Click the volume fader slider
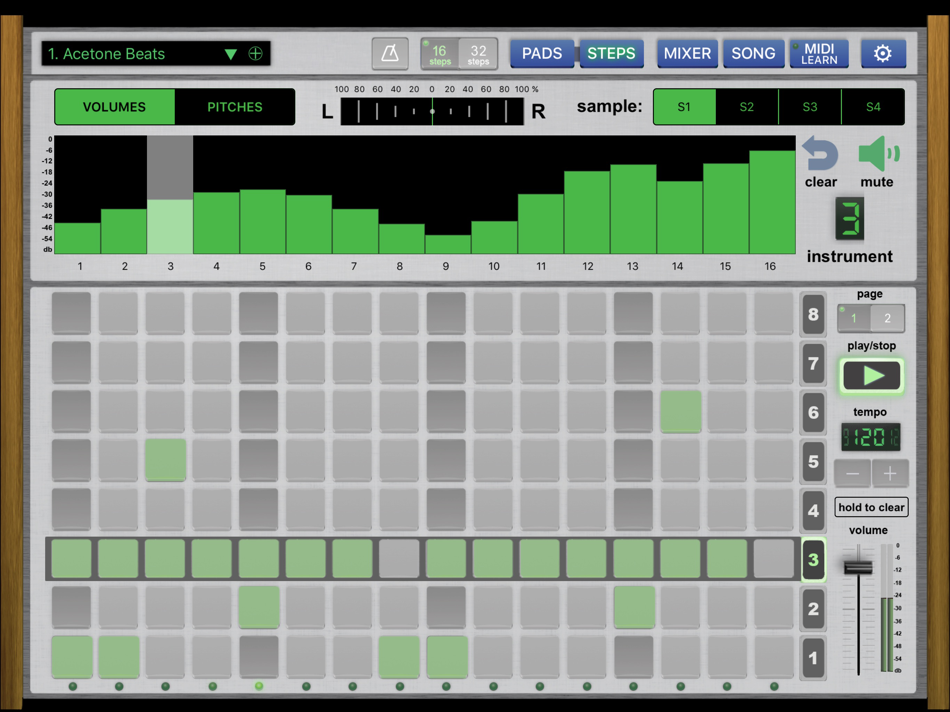950x712 pixels. tap(857, 567)
